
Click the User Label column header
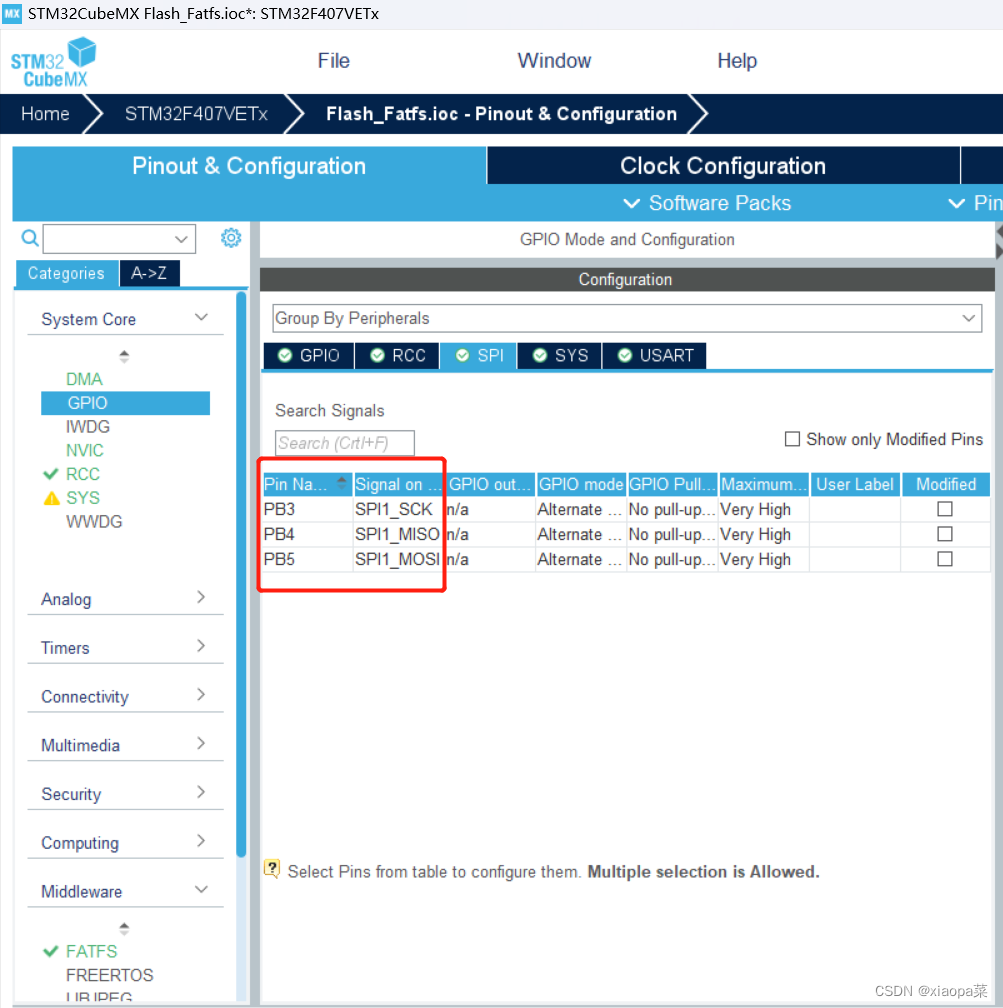coord(854,484)
